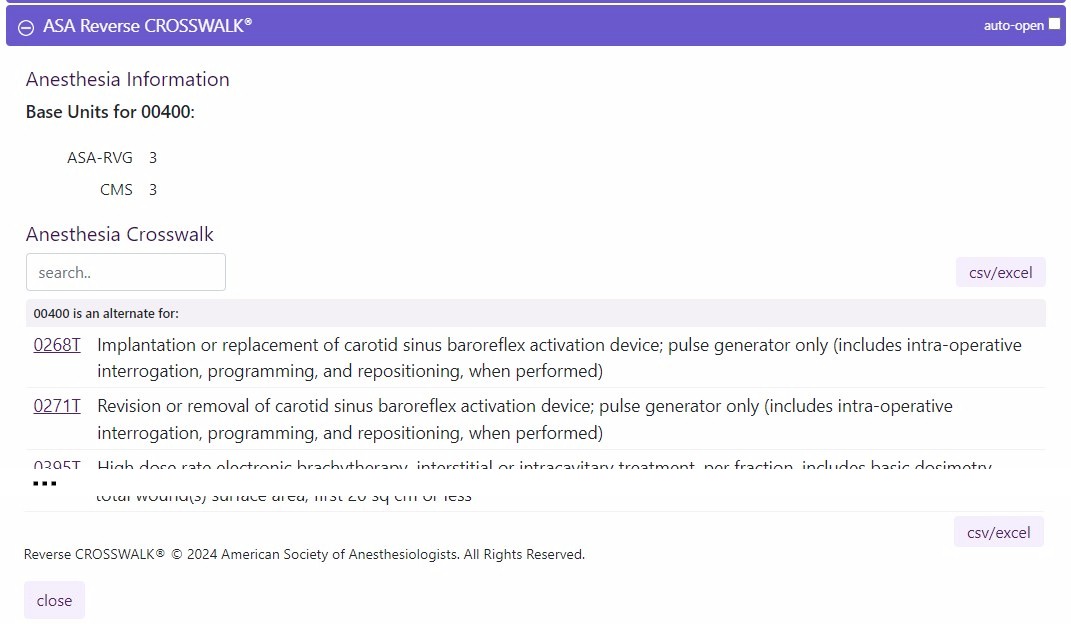
Task: Expand truncated list via the ellipsis
Action: point(45,484)
